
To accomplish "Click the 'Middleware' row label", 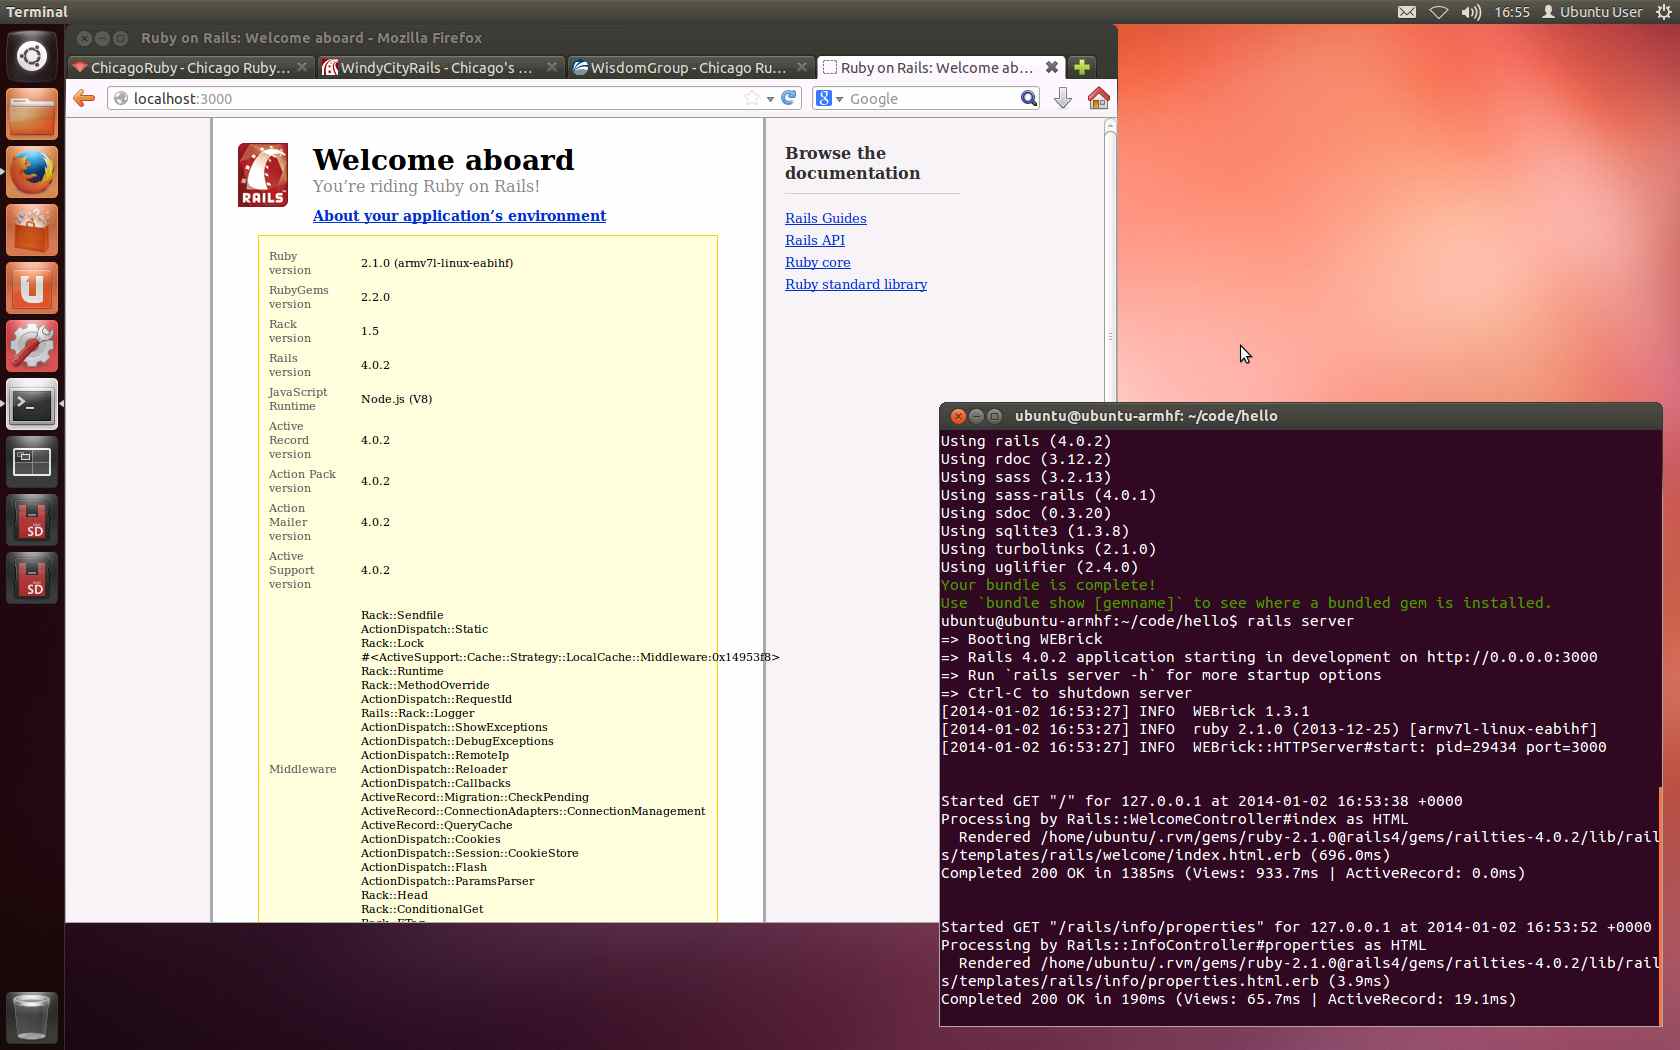I will (x=302, y=769).
